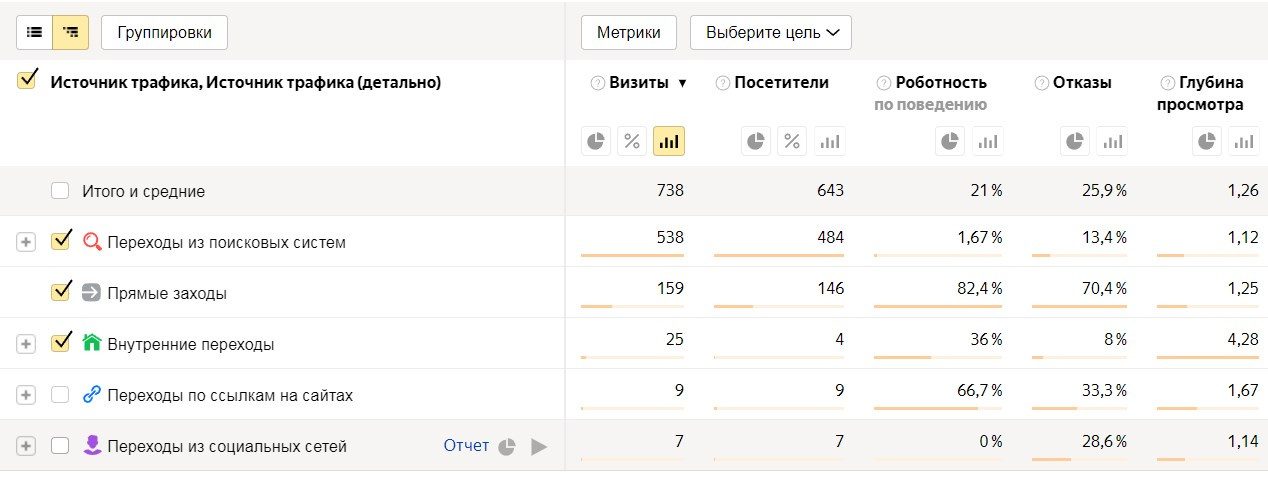Open the Выберите цель dropdown
The height and width of the screenshot is (480, 1268).
pyautogui.click(x=771, y=32)
